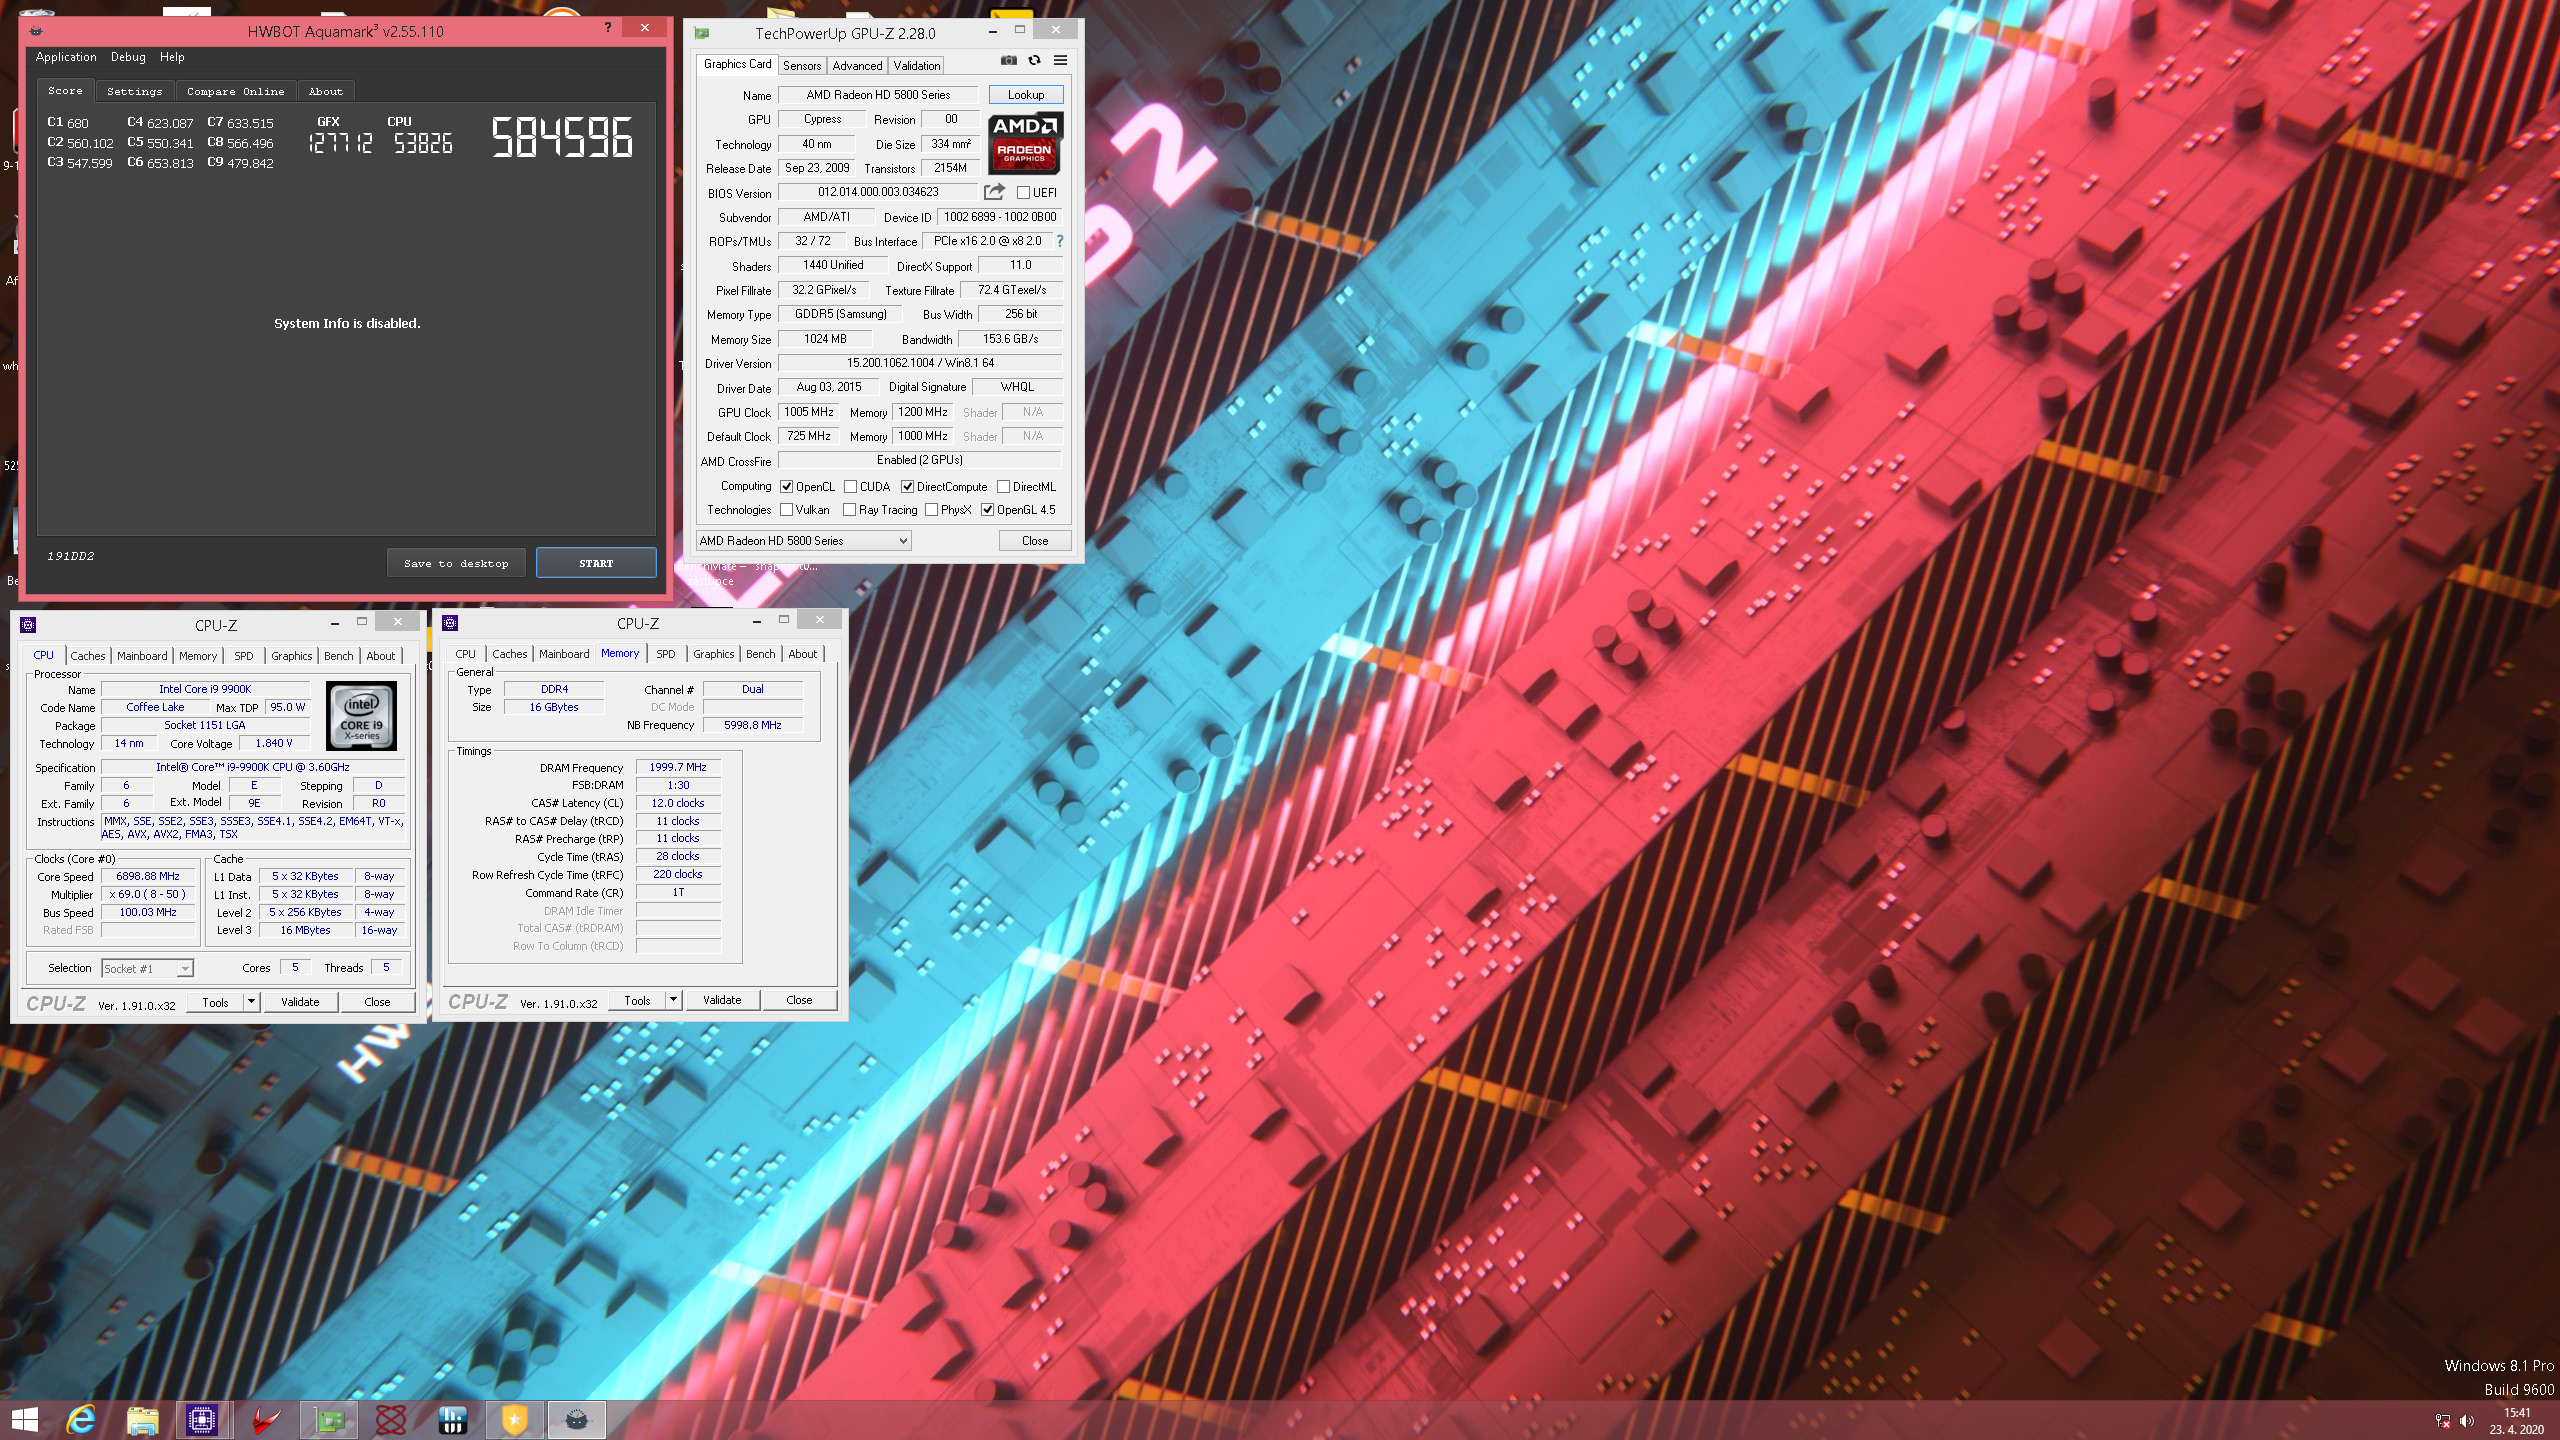
Task: Click Validate in the left CPU-Z window
Action: [x=300, y=1002]
